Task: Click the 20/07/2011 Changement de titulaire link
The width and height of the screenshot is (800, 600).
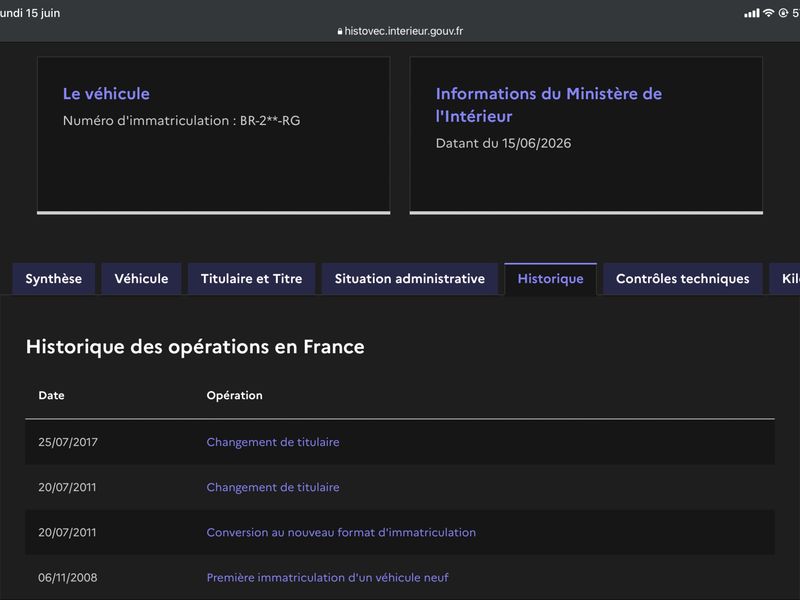Action: (273, 487)
